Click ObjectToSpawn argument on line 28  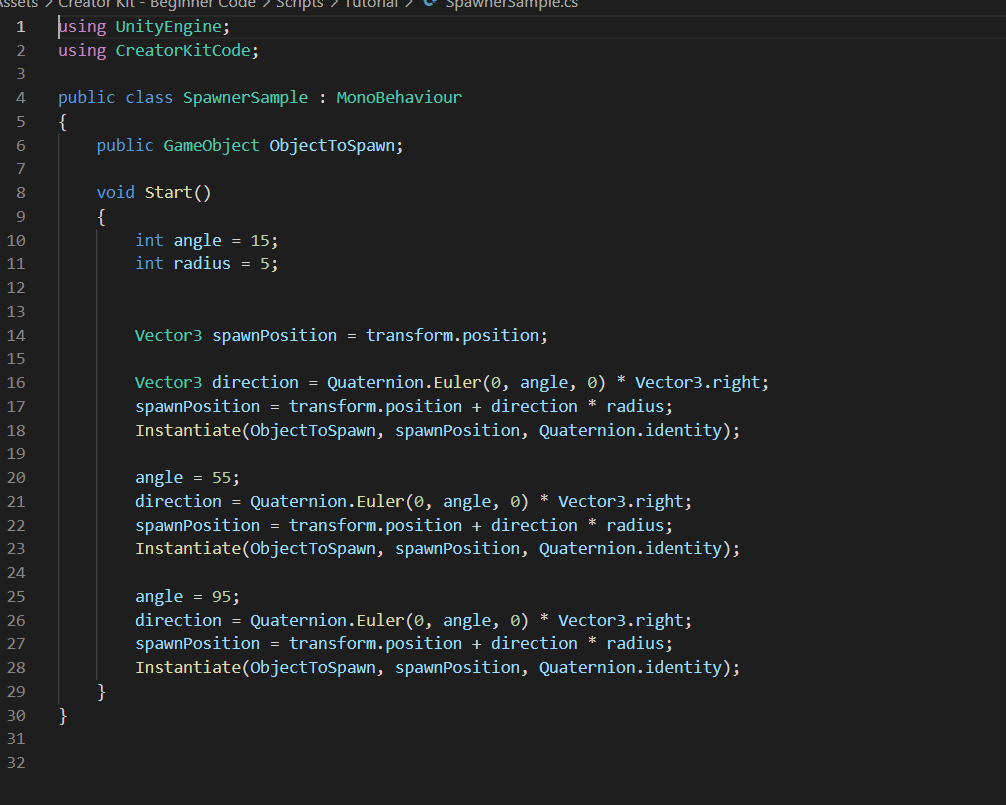(x=312, y=668)
